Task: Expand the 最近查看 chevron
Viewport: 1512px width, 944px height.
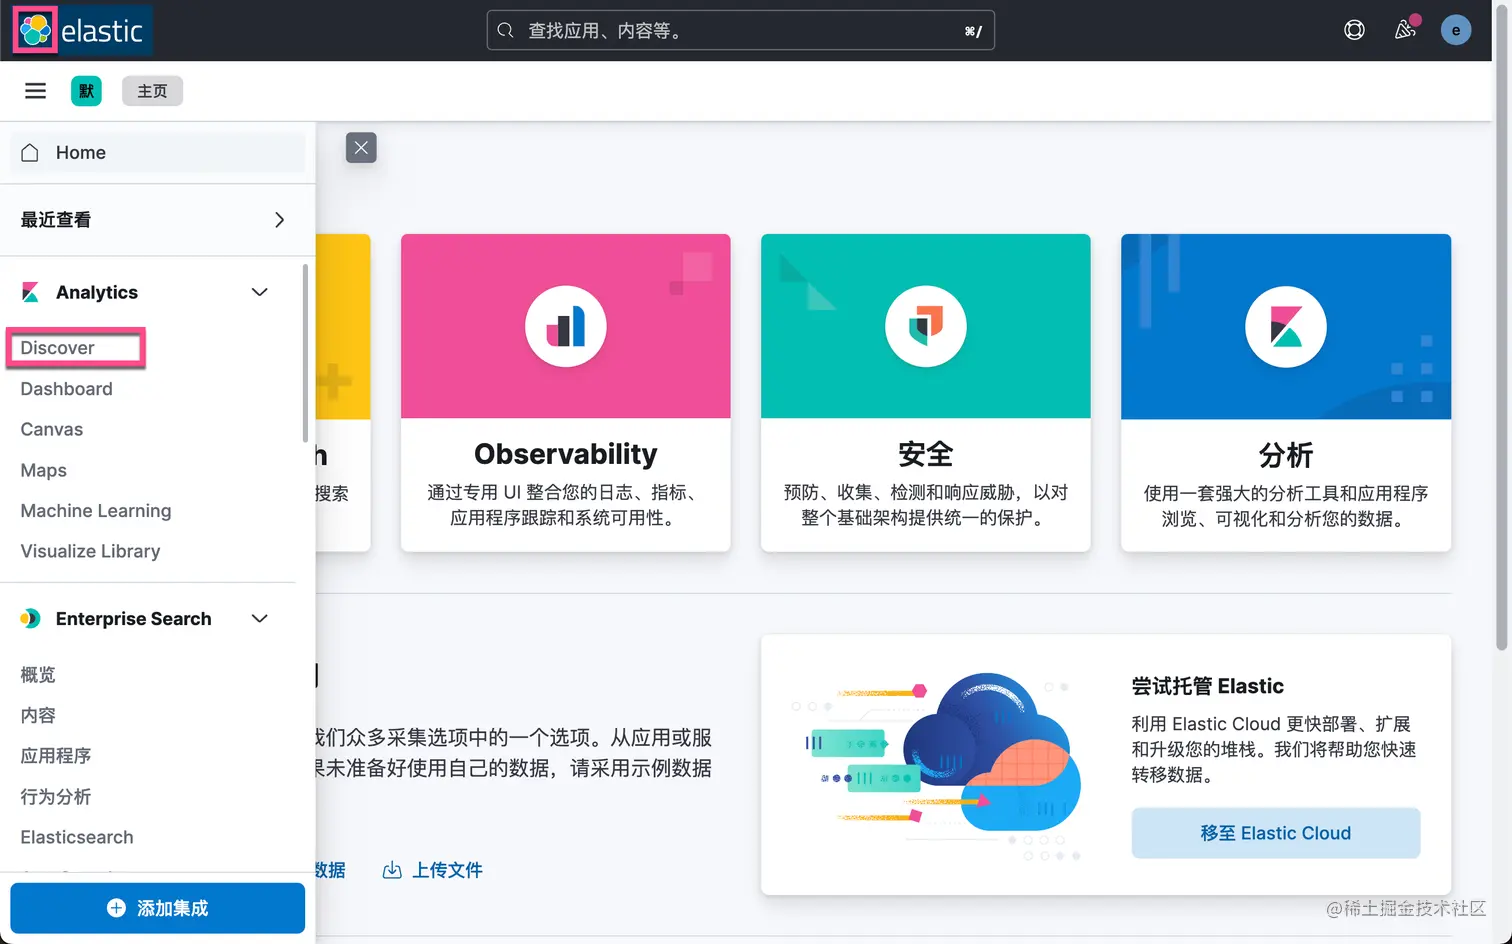Action: tap(279, 220)
